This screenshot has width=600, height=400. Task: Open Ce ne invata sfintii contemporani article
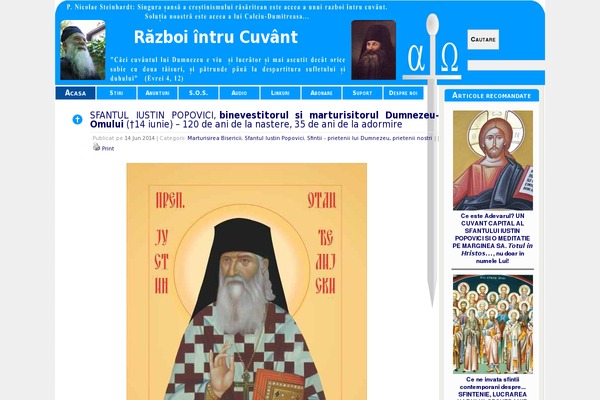coord(492,387)
